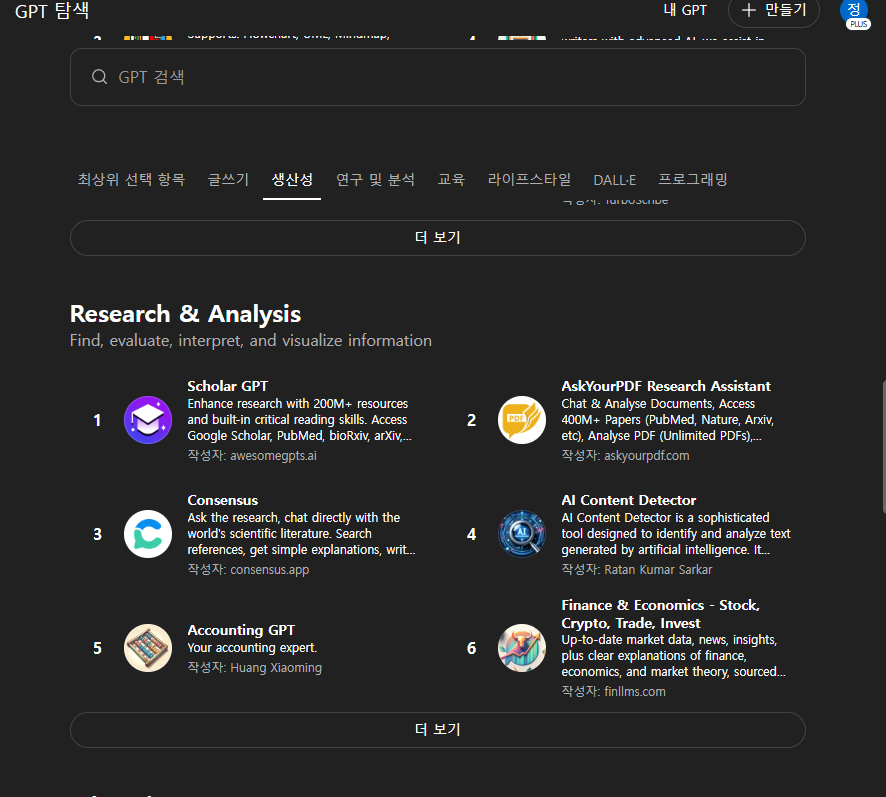Open the AskYourPDF Research Assistant icon
The image size is (886, 797).
pyautogui.click(x=522, y=420)
